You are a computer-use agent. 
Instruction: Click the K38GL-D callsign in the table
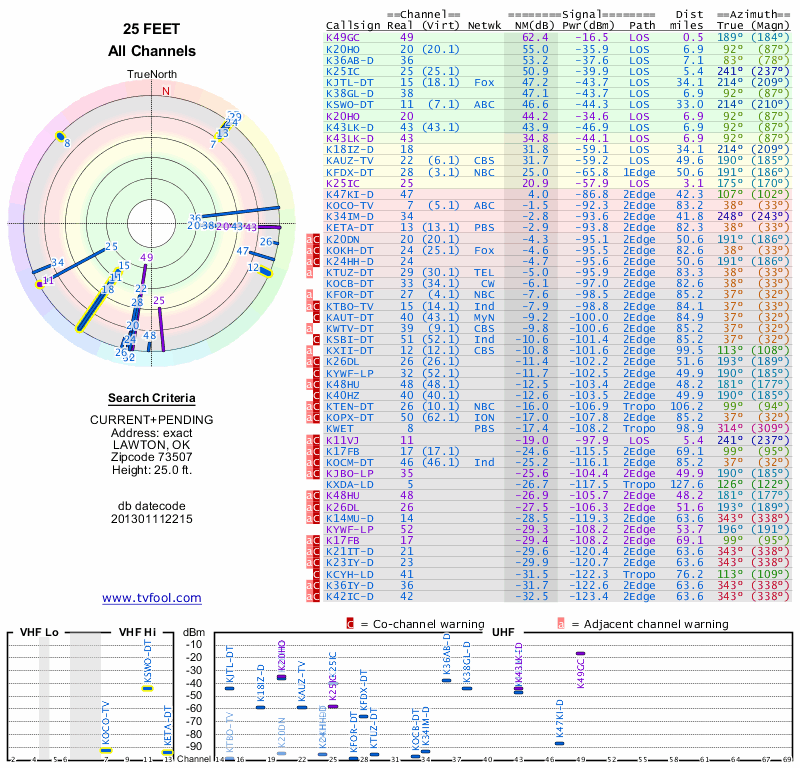click(350, 93)
